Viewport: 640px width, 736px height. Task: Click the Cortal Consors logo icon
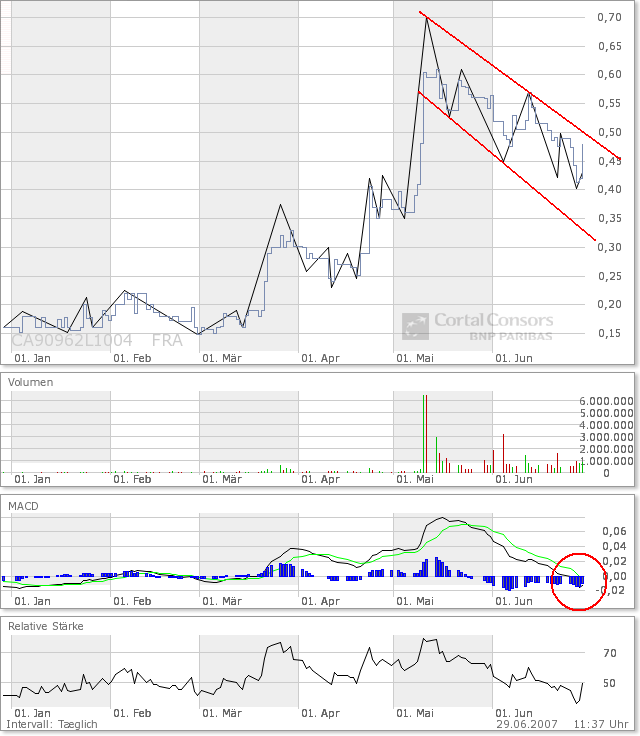pos(415,327)
